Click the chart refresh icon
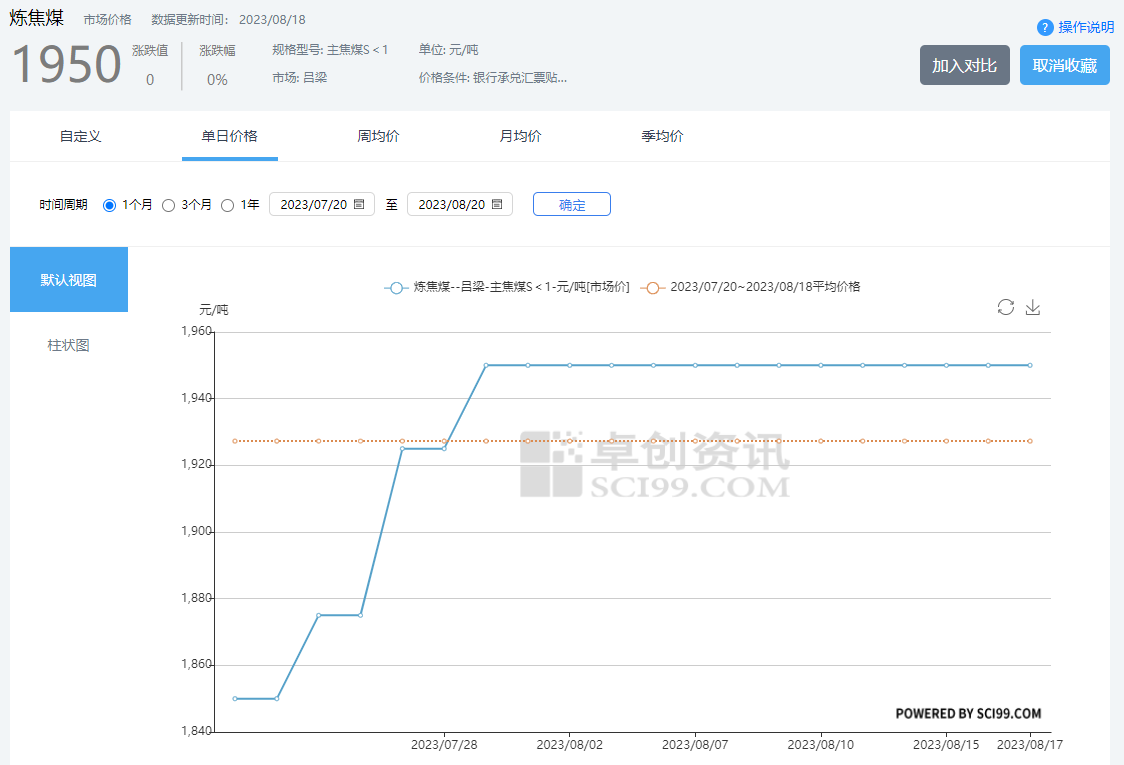 [1005, 307]
